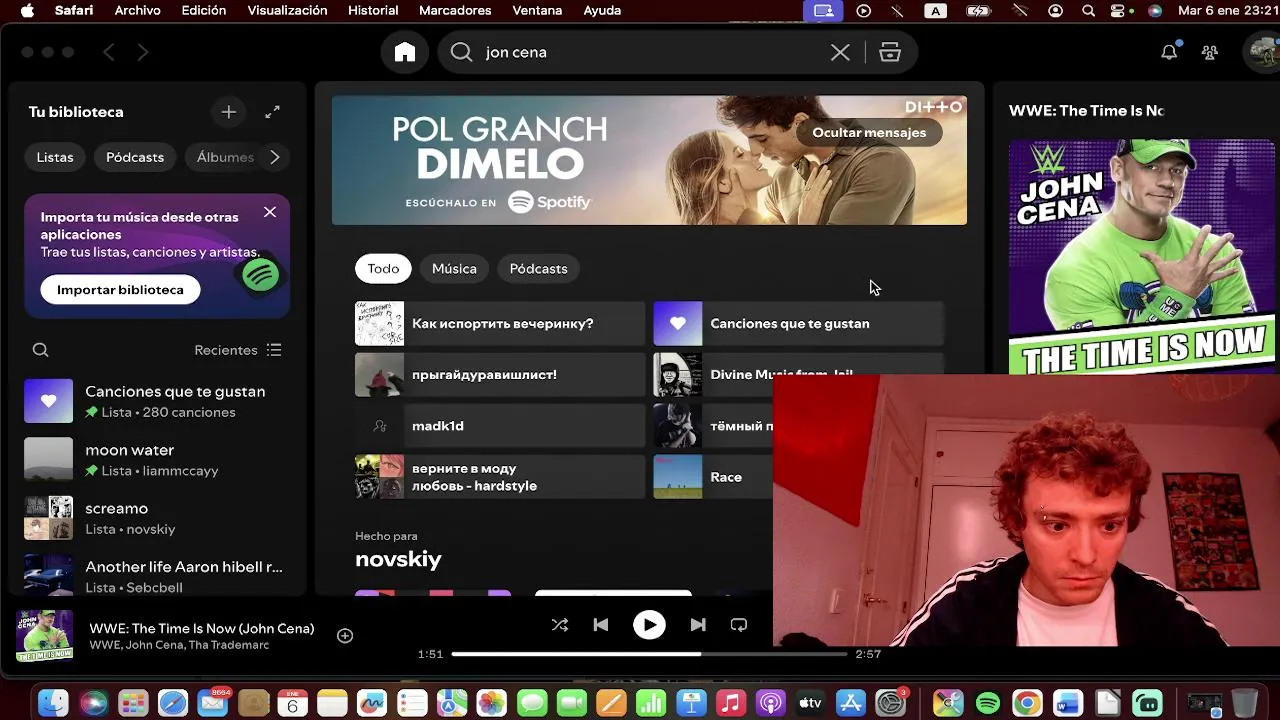Toggle shuffle playback
The width and height of the screenshot is (1280, 720).
pos(560,625)
